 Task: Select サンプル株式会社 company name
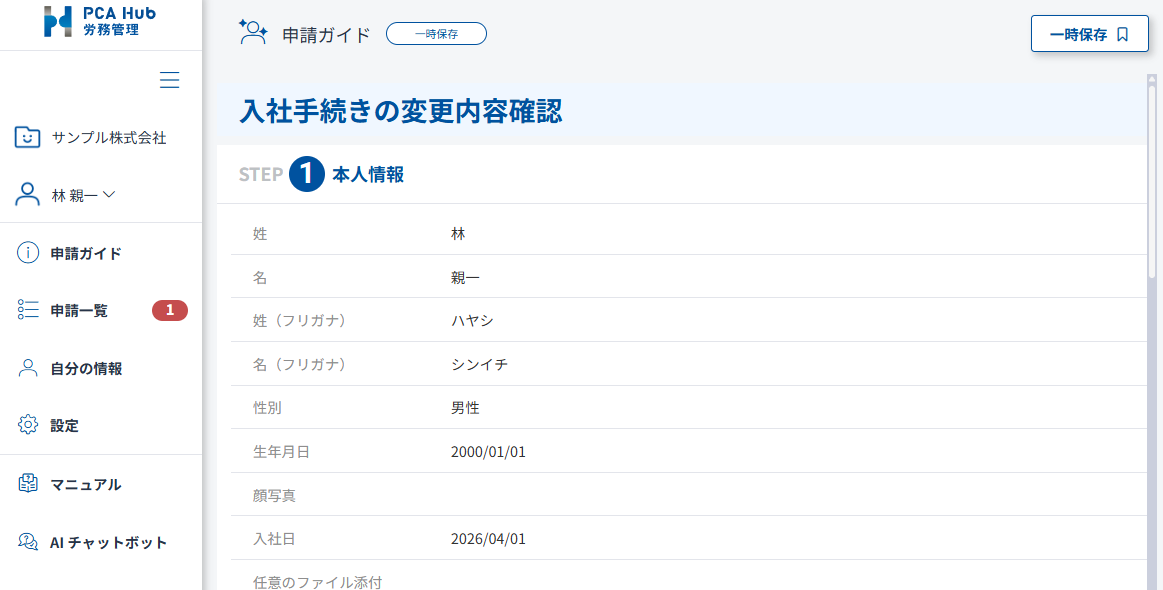tap(109, 138)
